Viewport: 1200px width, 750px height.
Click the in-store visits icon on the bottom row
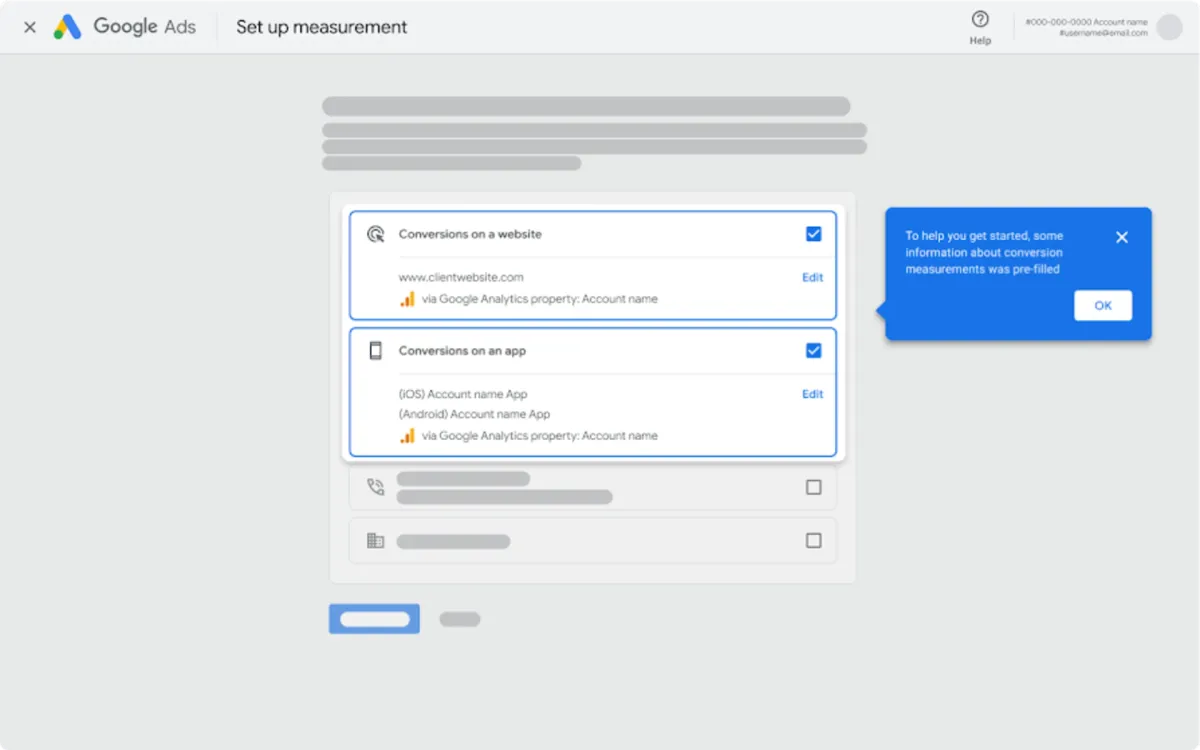375,540
